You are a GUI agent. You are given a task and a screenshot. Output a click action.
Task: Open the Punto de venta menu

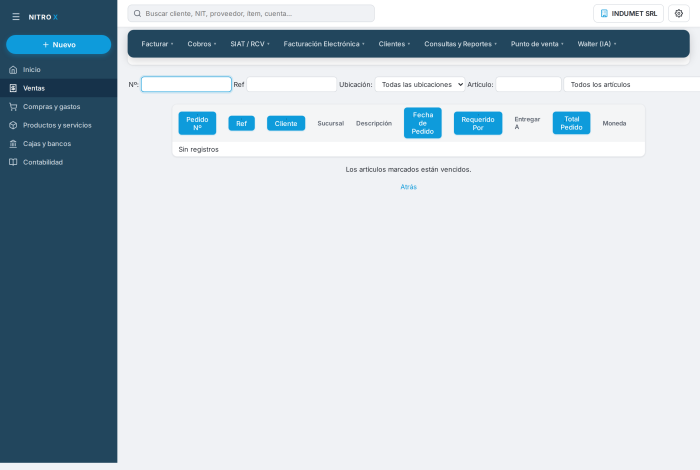(537, 44)
